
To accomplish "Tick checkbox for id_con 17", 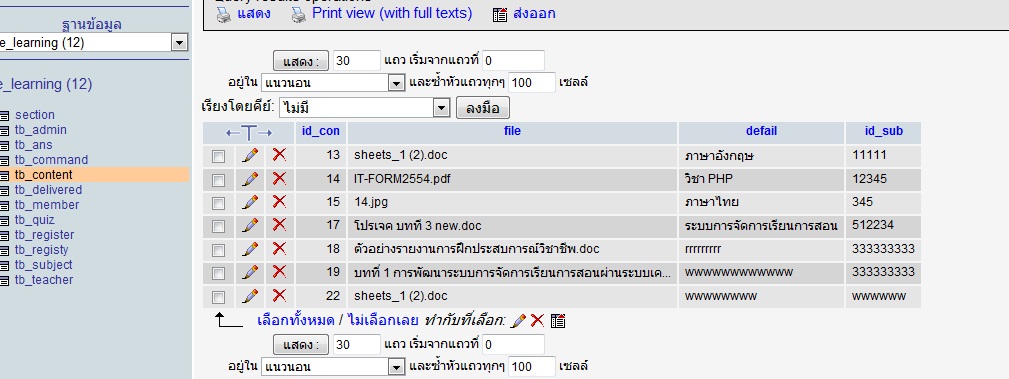I will pyautogui.click(x=219, y=226).
